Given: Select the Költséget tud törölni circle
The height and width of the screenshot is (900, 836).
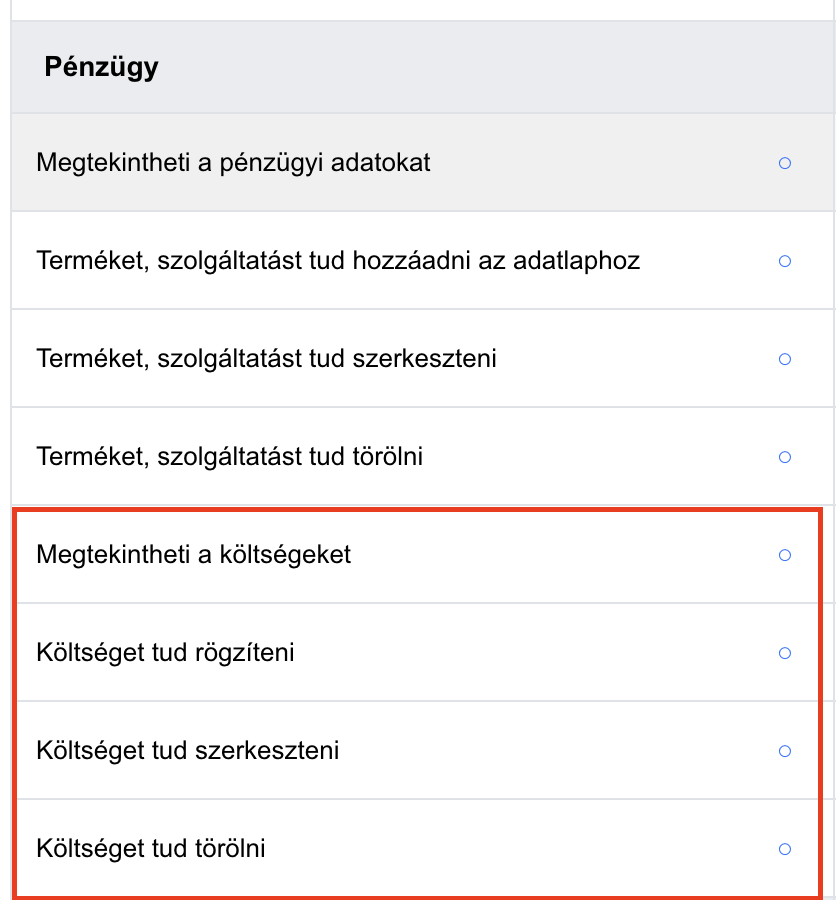Looking at the screenshot, I should tap(785, 849).
